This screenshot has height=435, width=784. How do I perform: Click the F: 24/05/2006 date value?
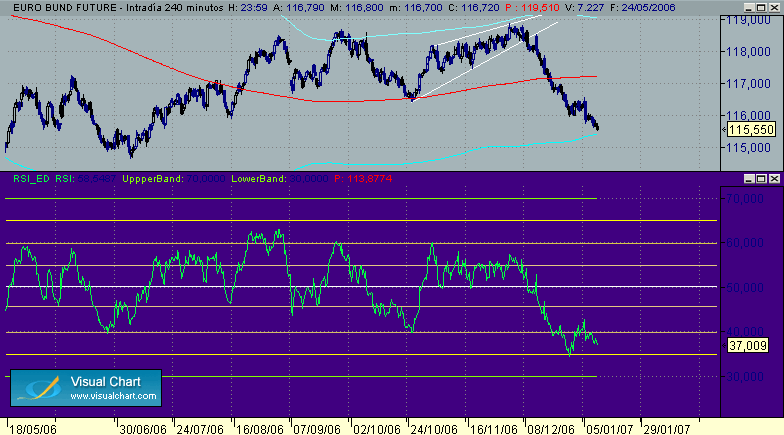point(642,8)
